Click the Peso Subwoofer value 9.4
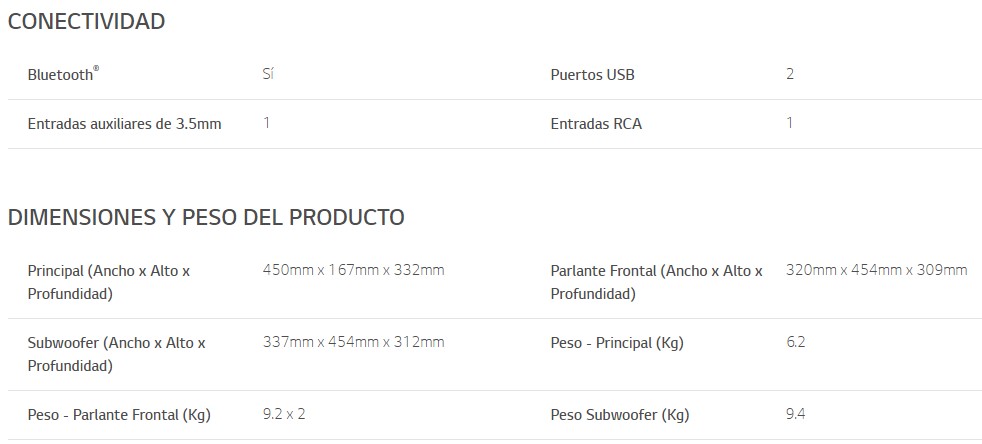Image resolution: width=982 pixels, height=444 pixels. 795,414
